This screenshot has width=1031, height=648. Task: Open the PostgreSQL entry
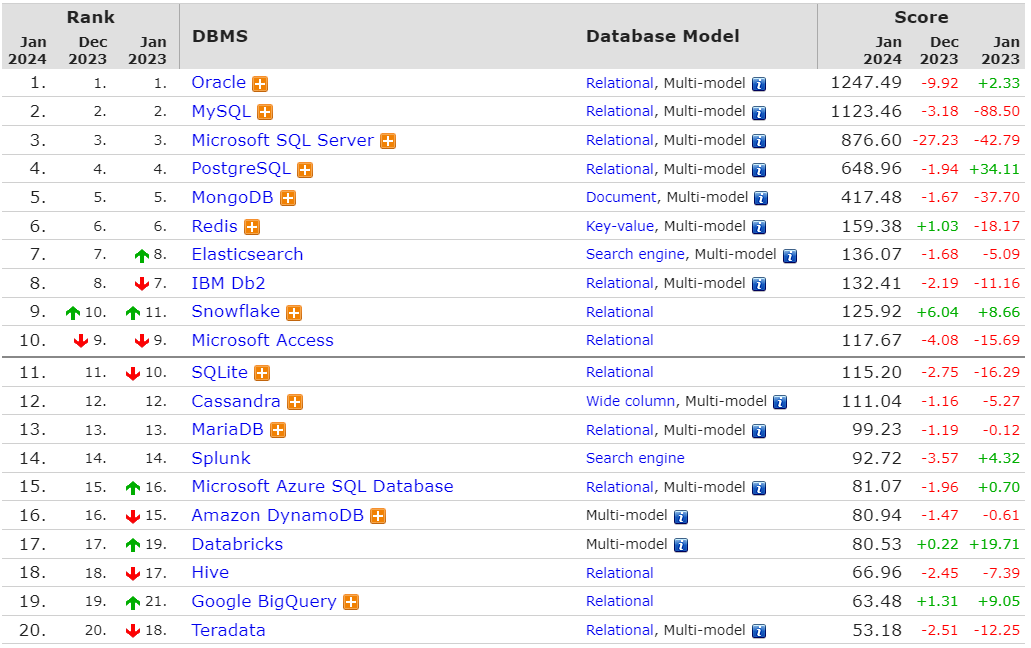[x=241, y=169]
